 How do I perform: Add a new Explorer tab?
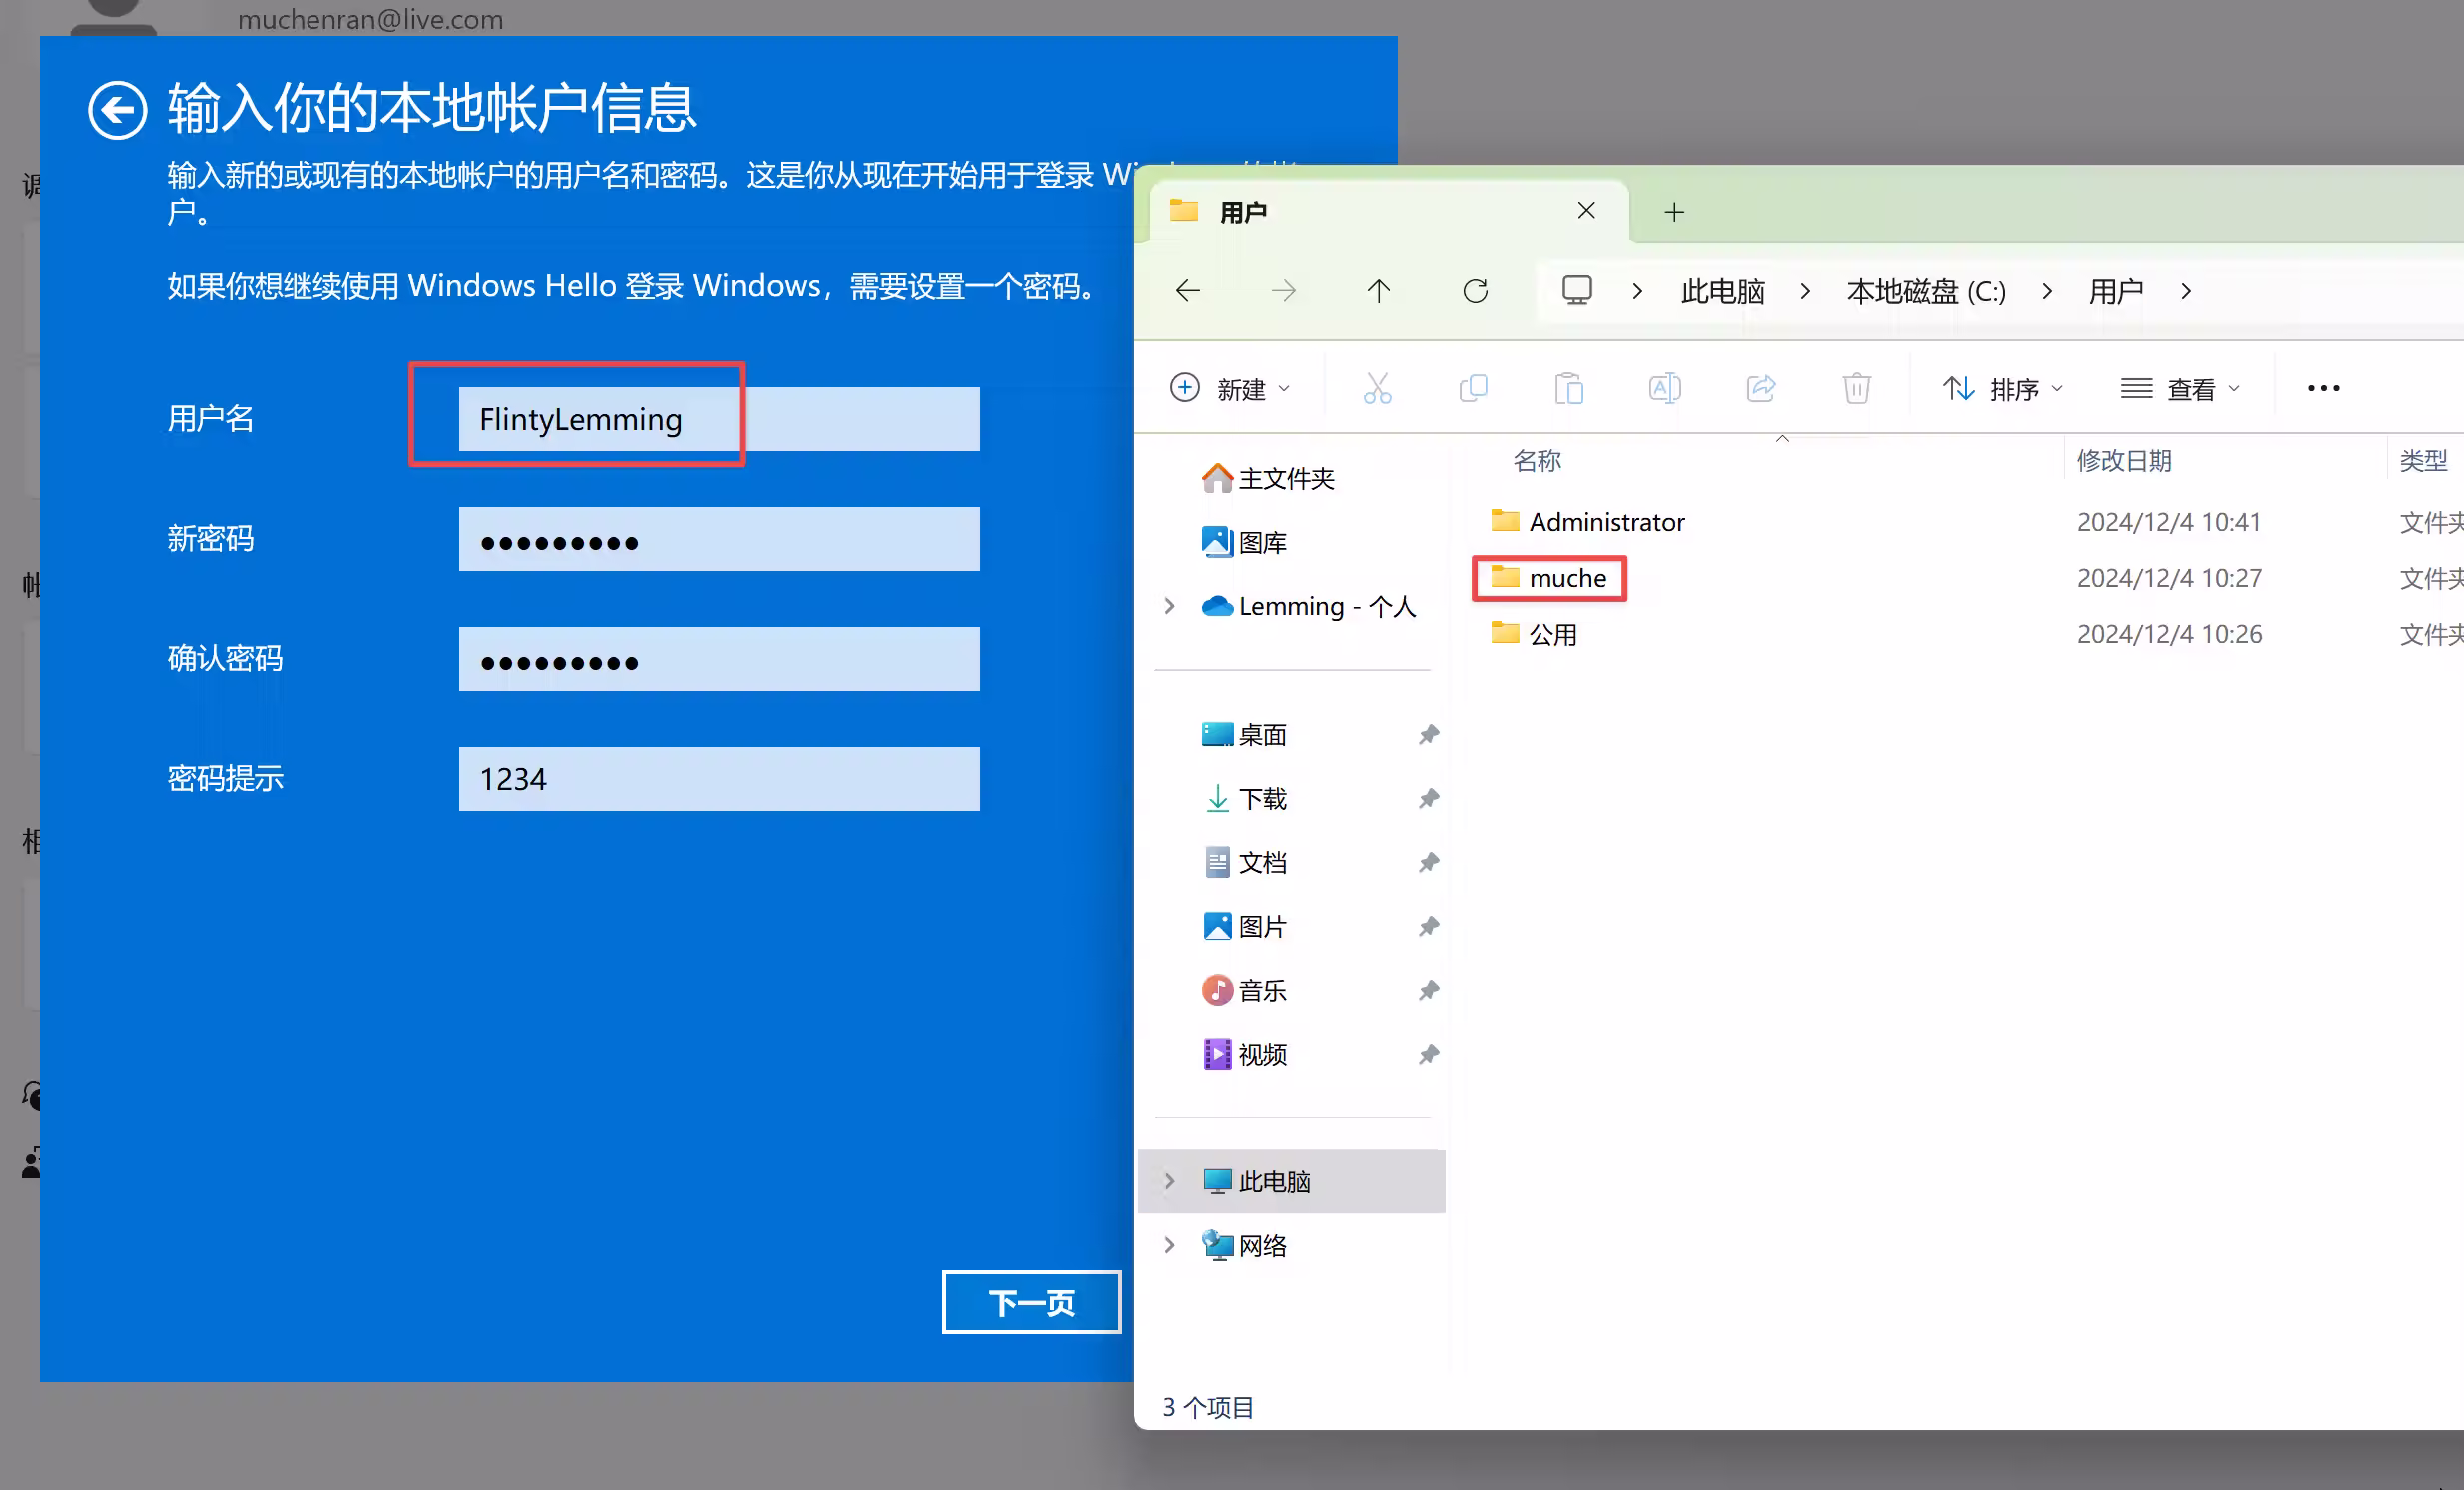point(1674,212)
